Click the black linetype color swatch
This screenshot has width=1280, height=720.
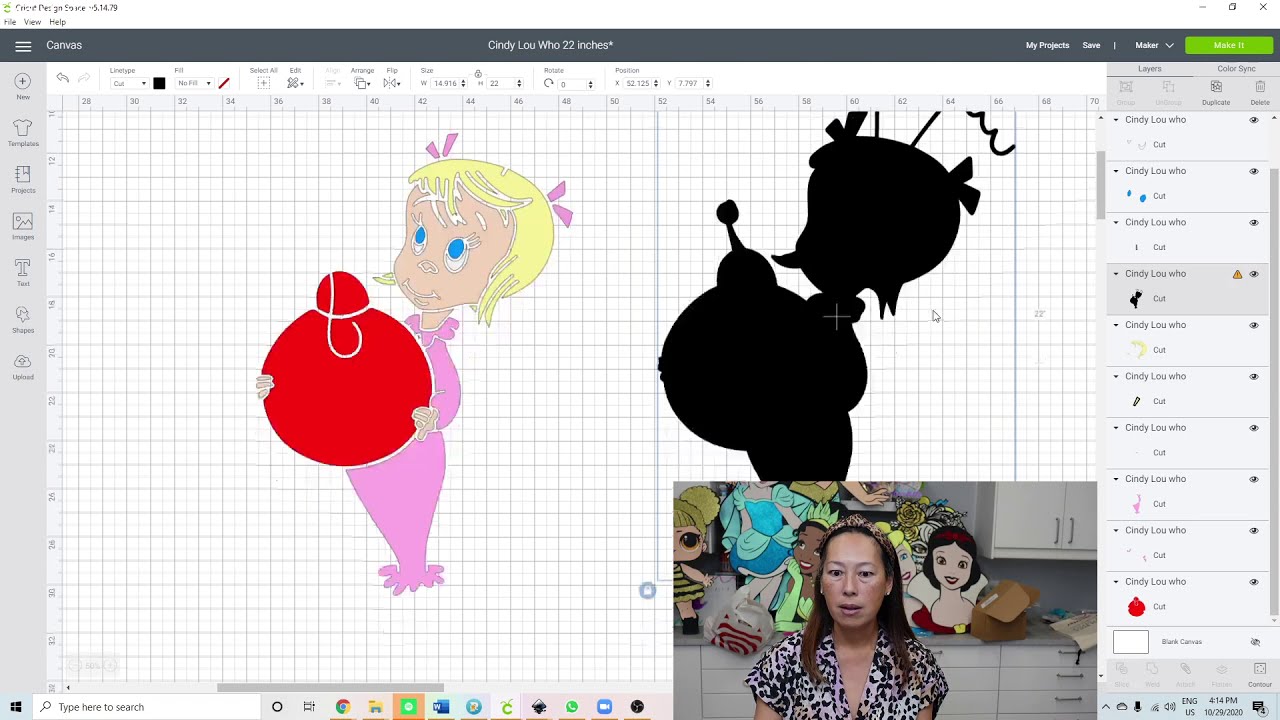click(x=159, y=84)
